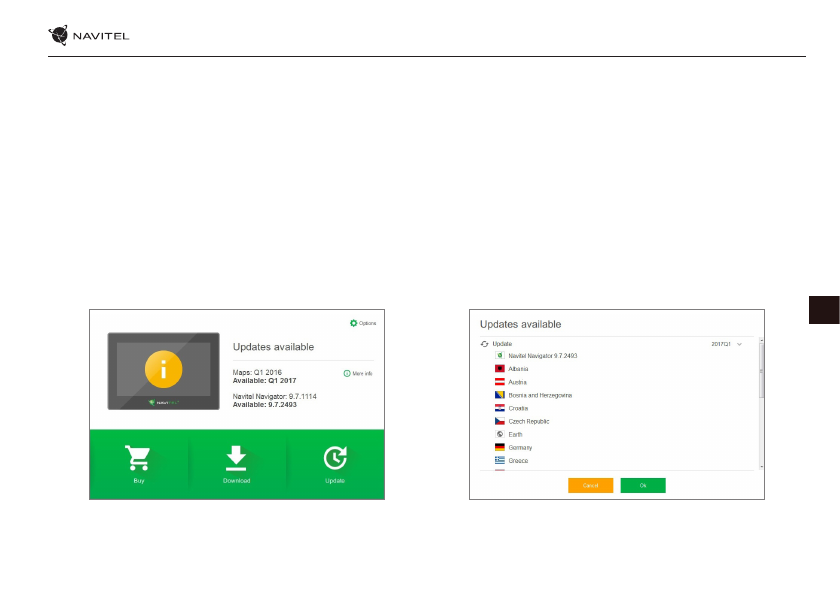The width and height of the screenshot is (840, 595).
Task: Click the Download arrow icon
Action: click(236, 457)
